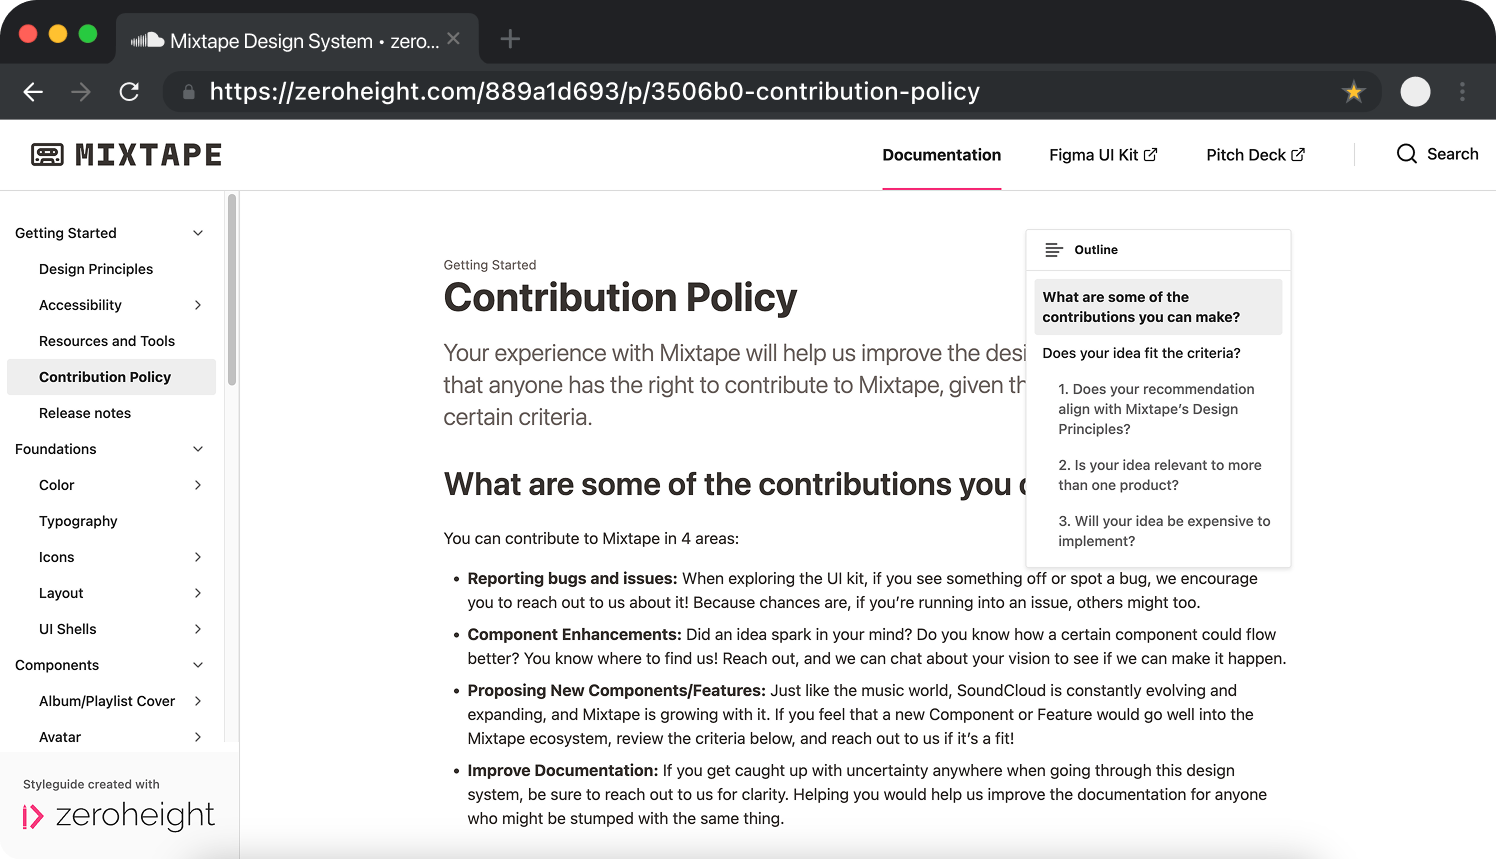Expand the UI Shells submenu arrow
Screen dimensions: 1496x859
pos(198,629)
